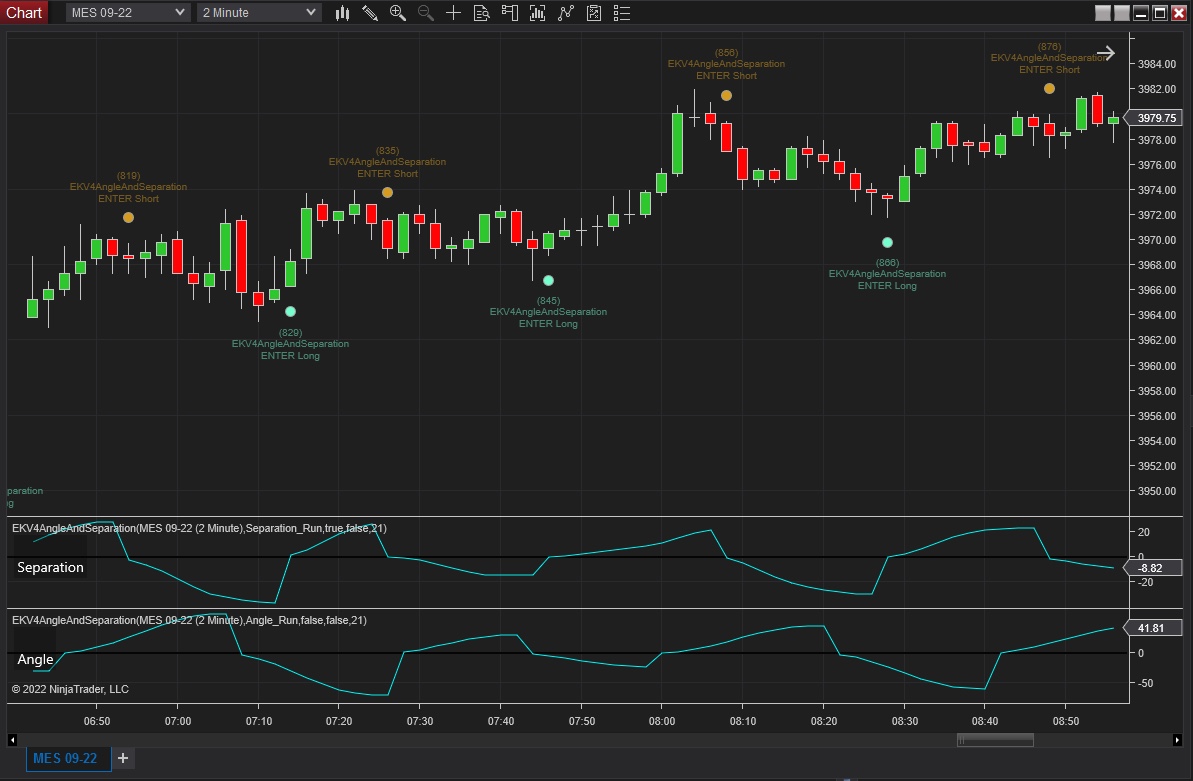Click the return-to-latest-bar arrow on chart
The height and width of the screenshot is (781, 1193).
(x=1106, y=53)
